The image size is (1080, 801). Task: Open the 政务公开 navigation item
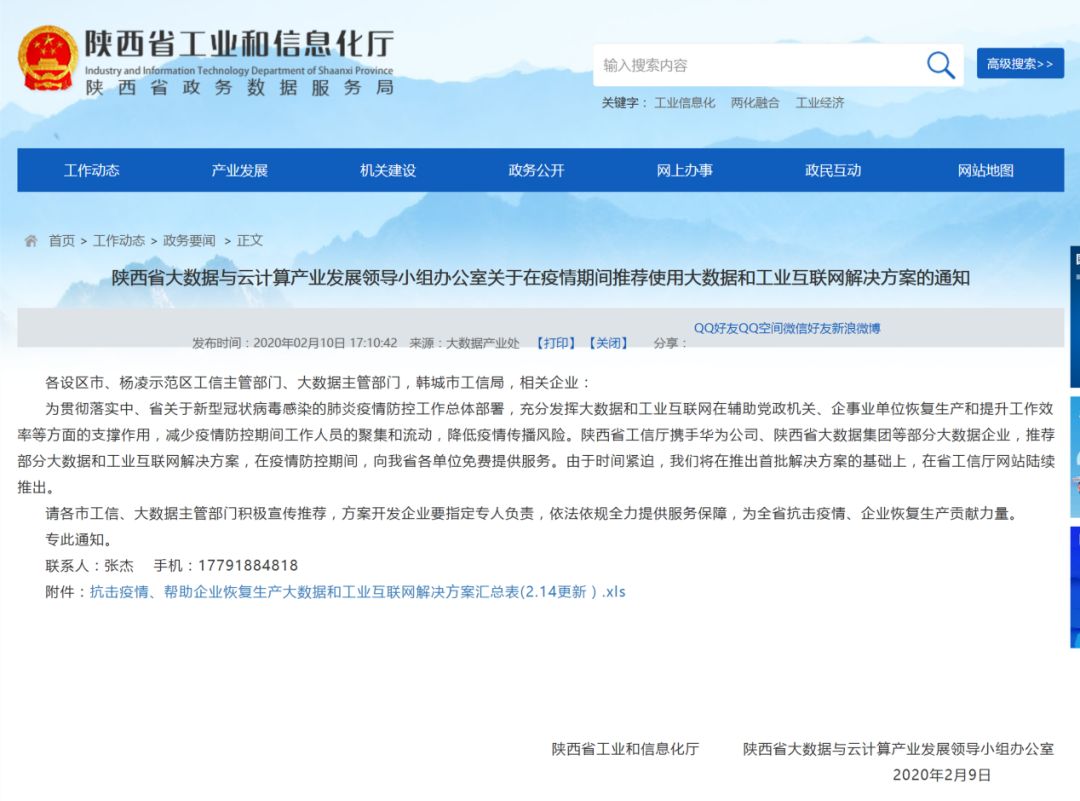[x=537, y=170]
